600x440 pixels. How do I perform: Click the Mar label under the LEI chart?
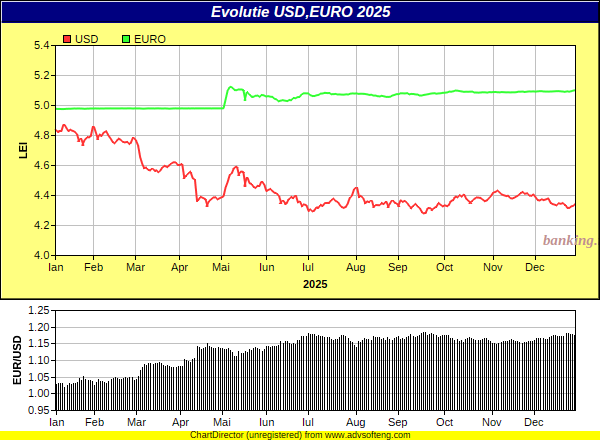(x=135, y=267)
